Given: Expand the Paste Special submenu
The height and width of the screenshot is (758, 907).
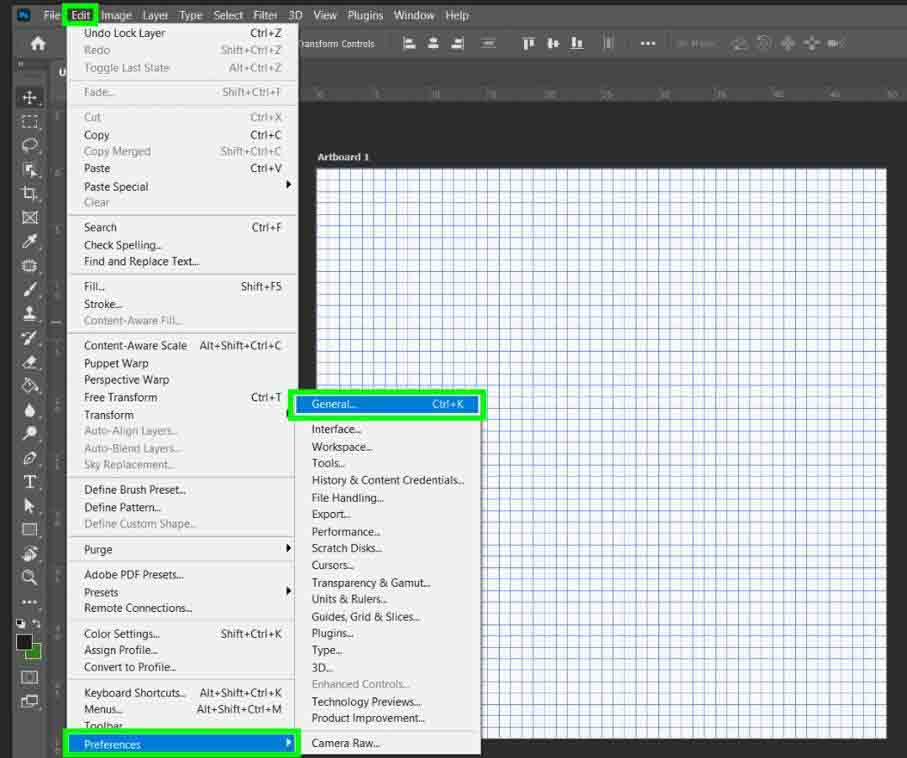Looking at the screenshot, I should tap(182, 186).
